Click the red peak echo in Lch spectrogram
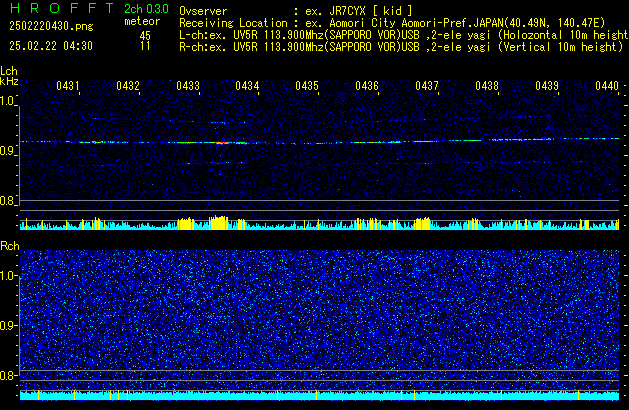The image size is (629, 410). click(222, 143)
